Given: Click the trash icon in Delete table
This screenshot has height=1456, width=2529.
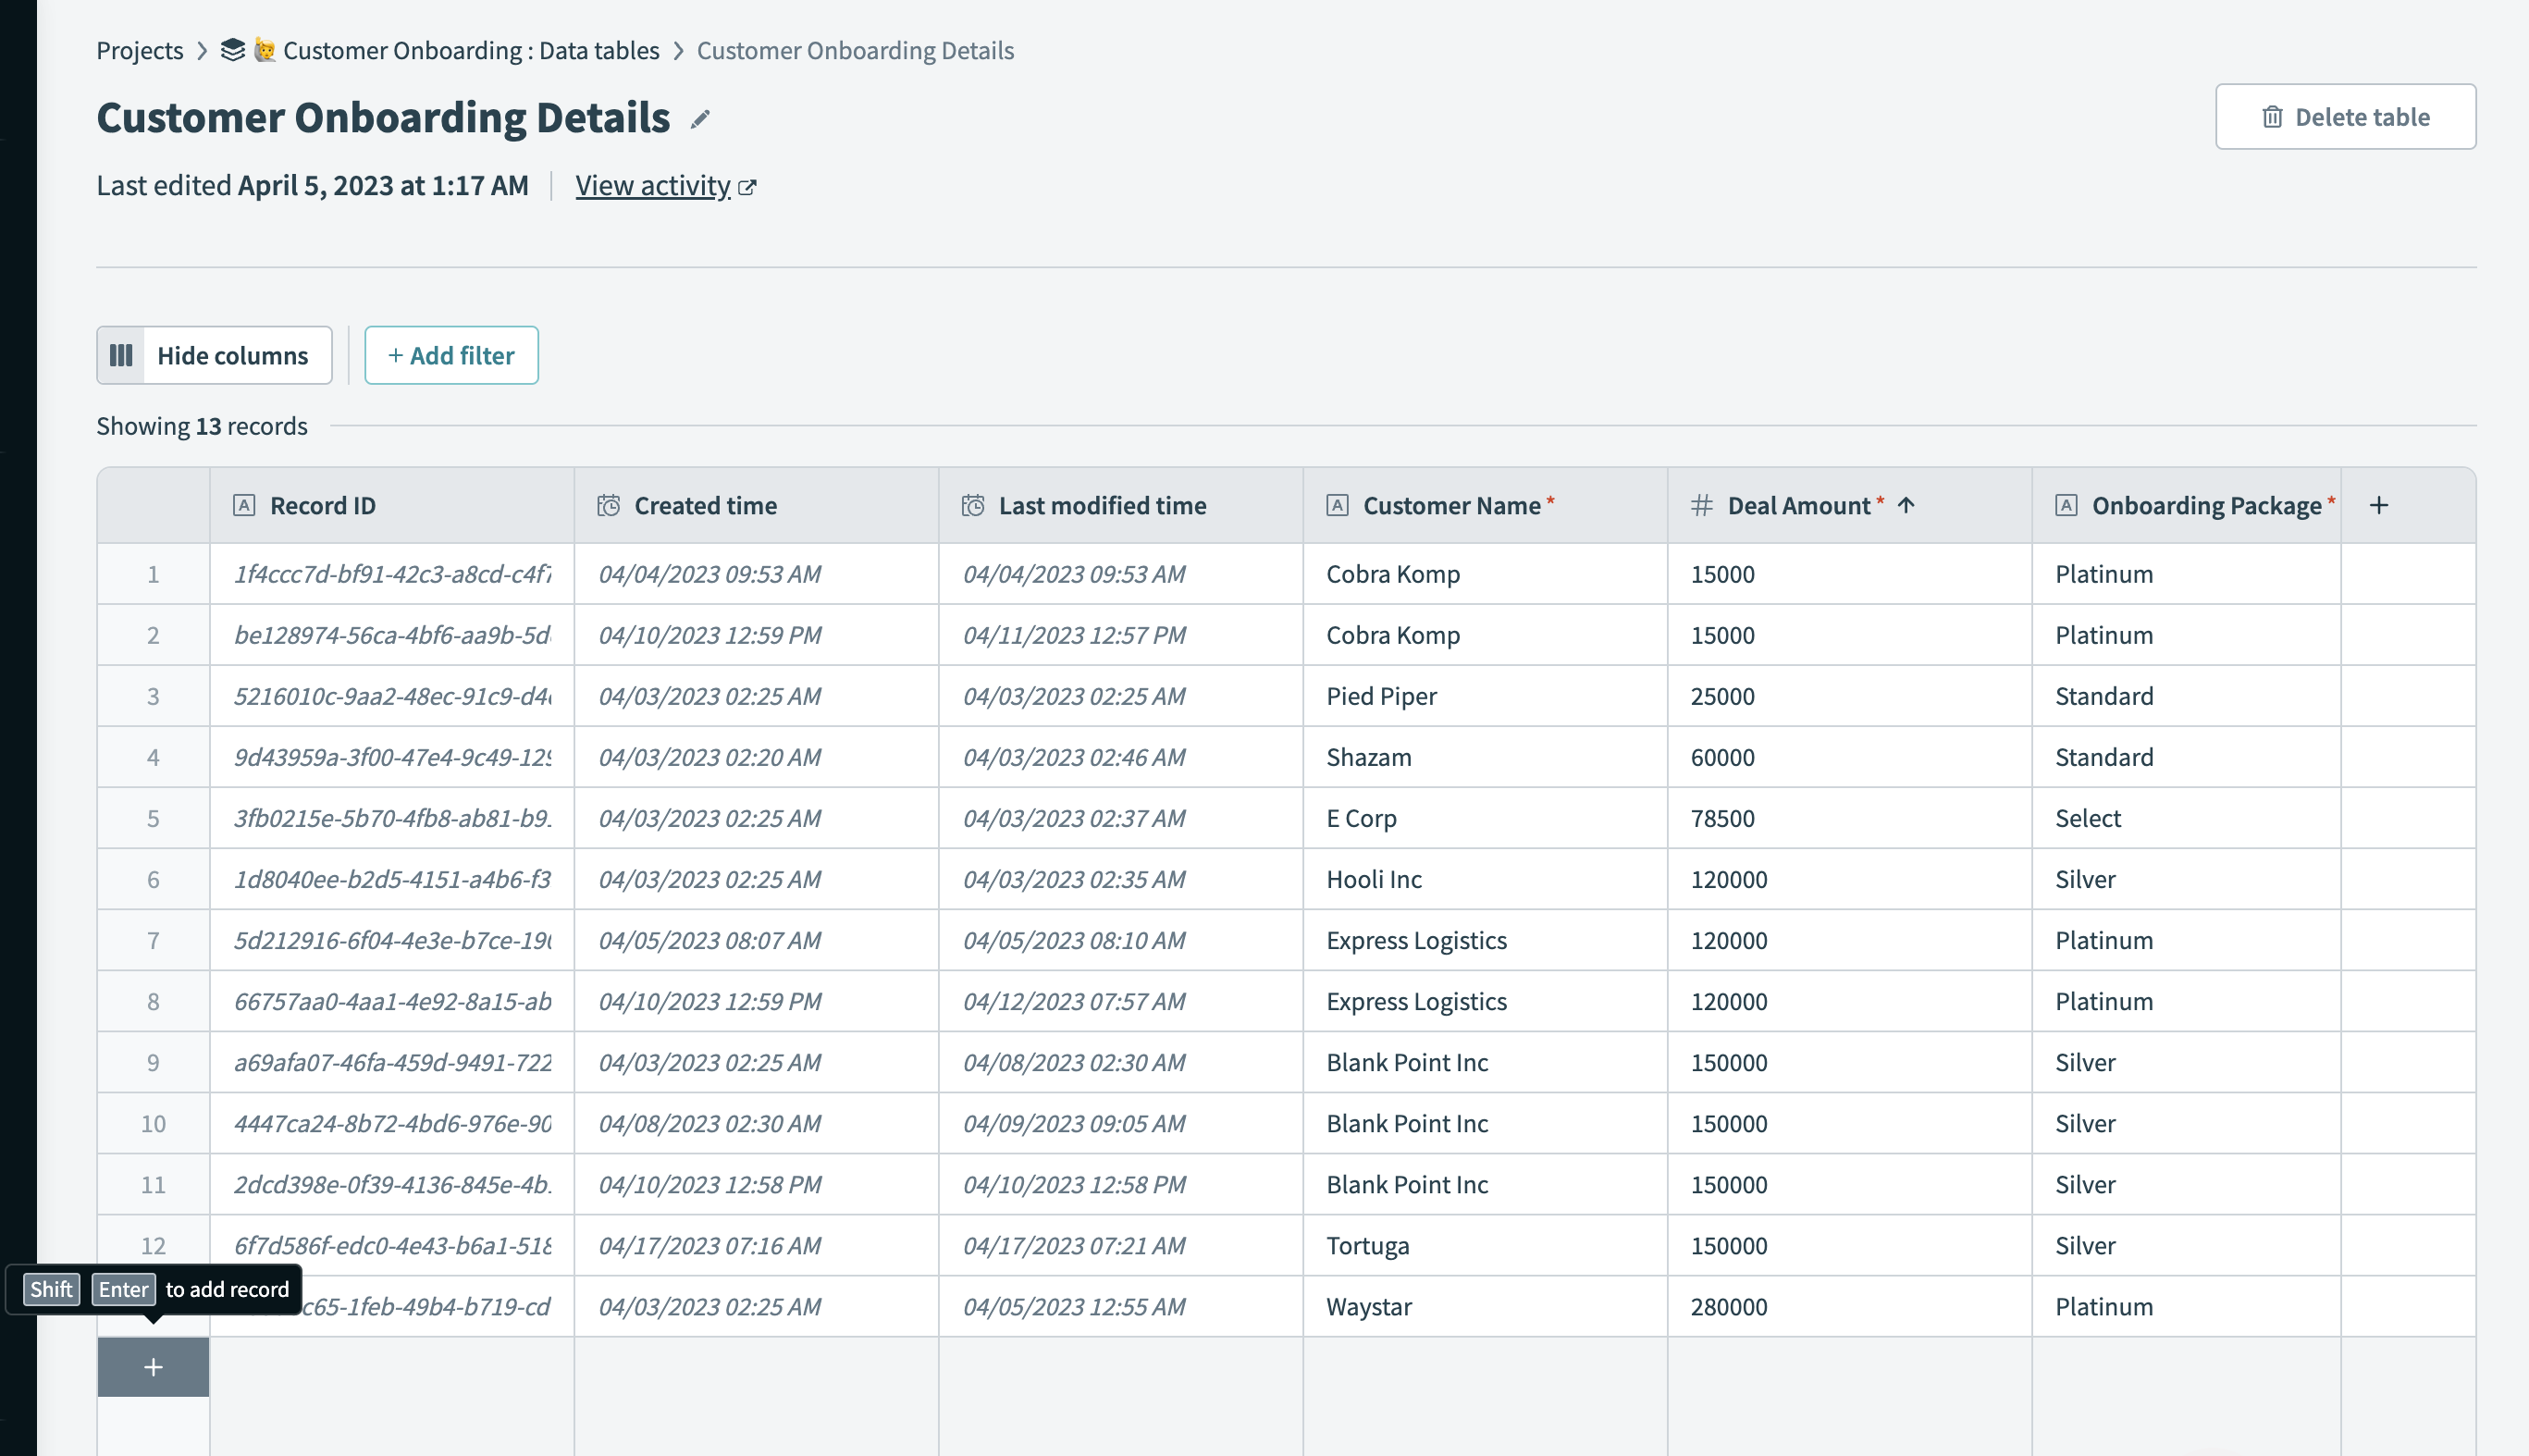Looking at the screenshot, I should 2272,117.
